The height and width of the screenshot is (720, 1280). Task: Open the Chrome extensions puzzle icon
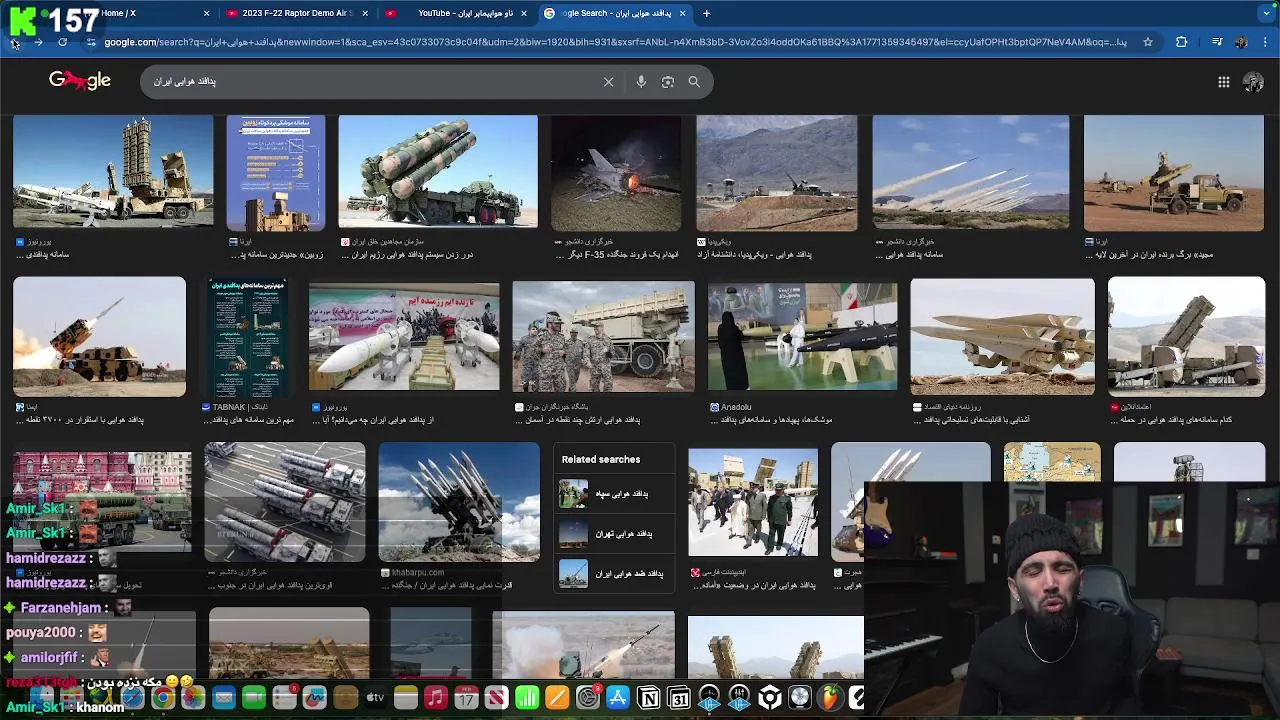[1181, 42]
